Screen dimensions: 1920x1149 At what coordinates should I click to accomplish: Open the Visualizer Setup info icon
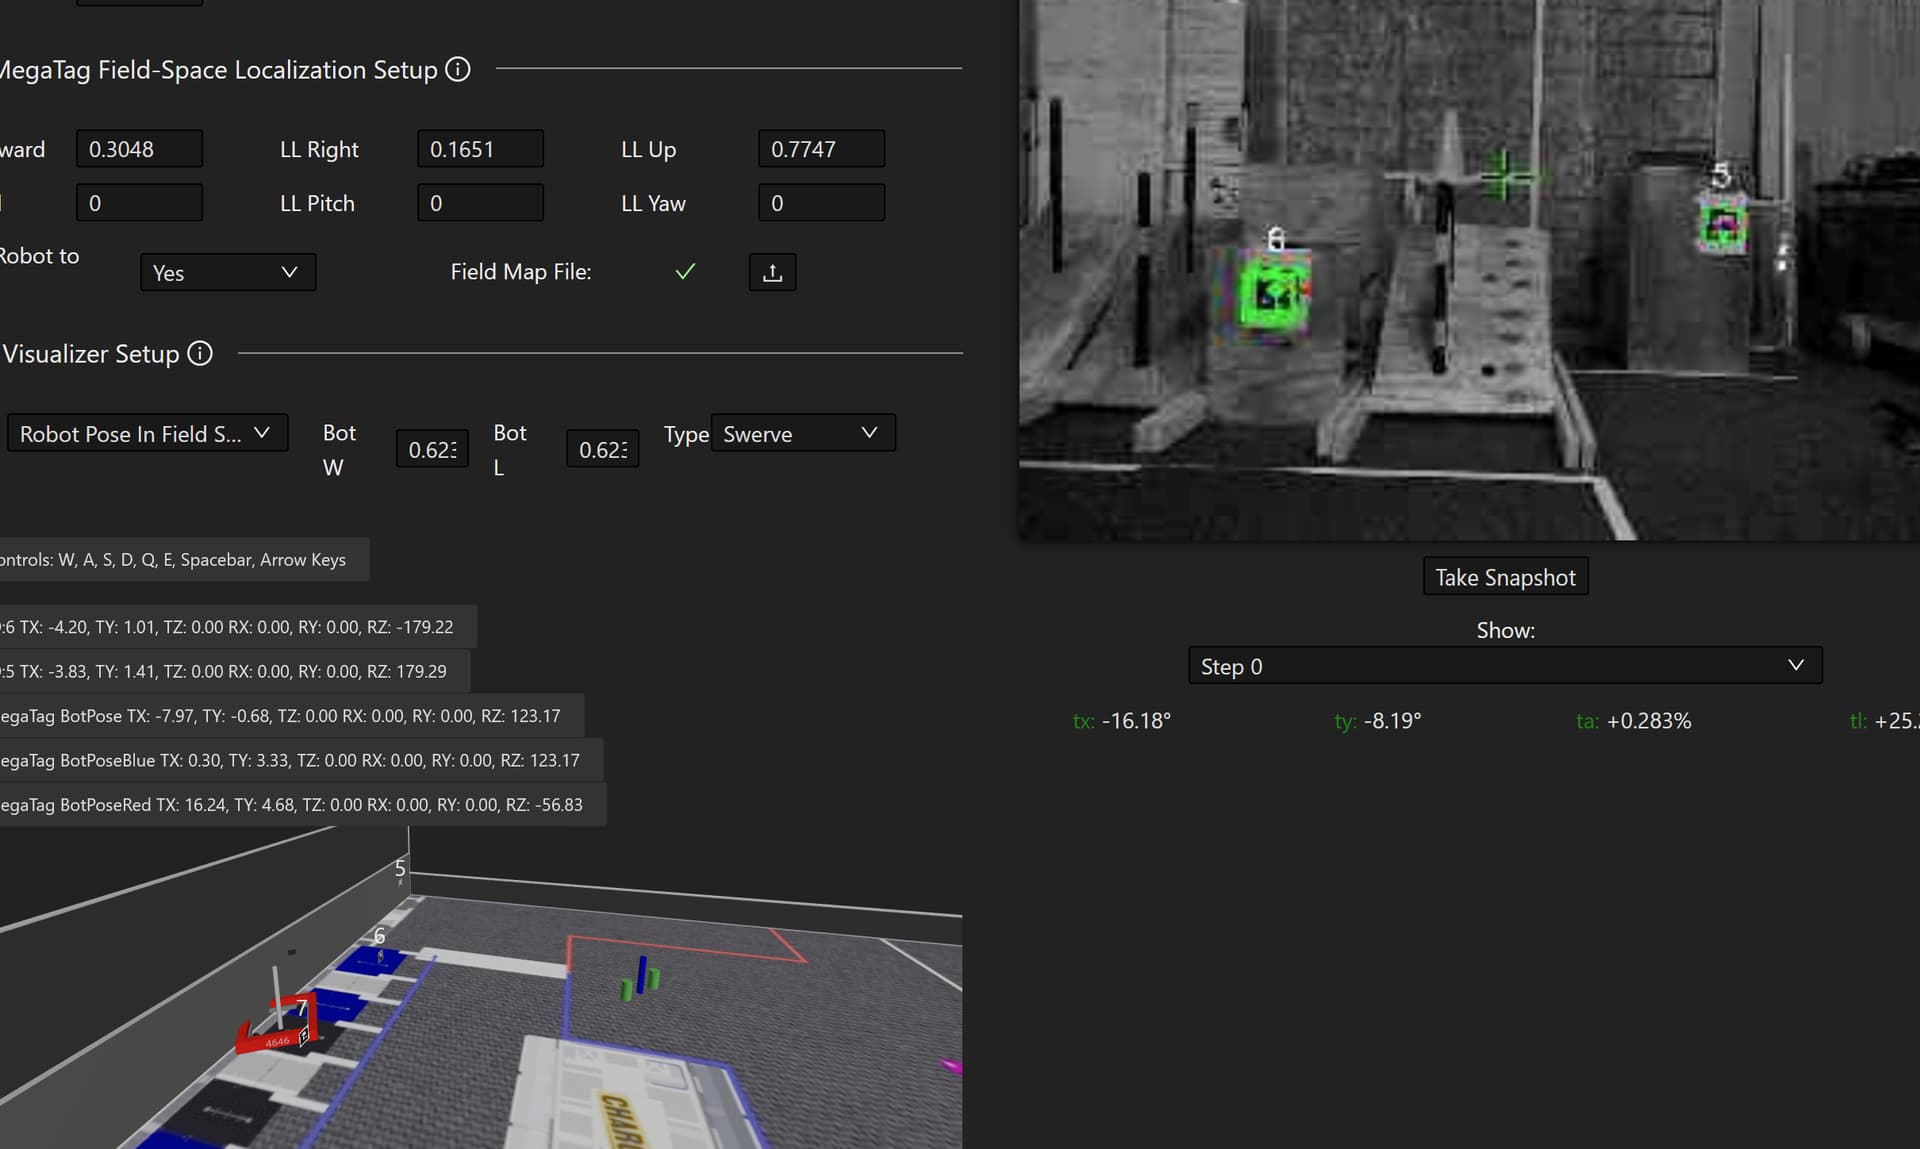click(x=200, y=353)
